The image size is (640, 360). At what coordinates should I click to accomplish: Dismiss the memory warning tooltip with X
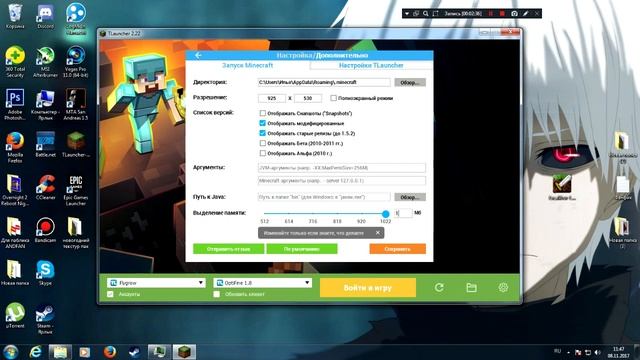pos(378,233)
